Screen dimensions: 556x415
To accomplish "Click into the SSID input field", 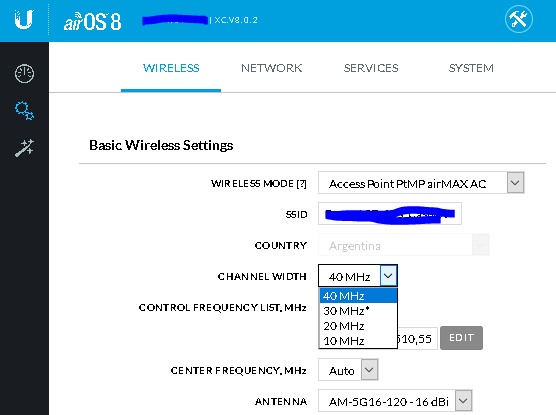I will click(390, 214).
